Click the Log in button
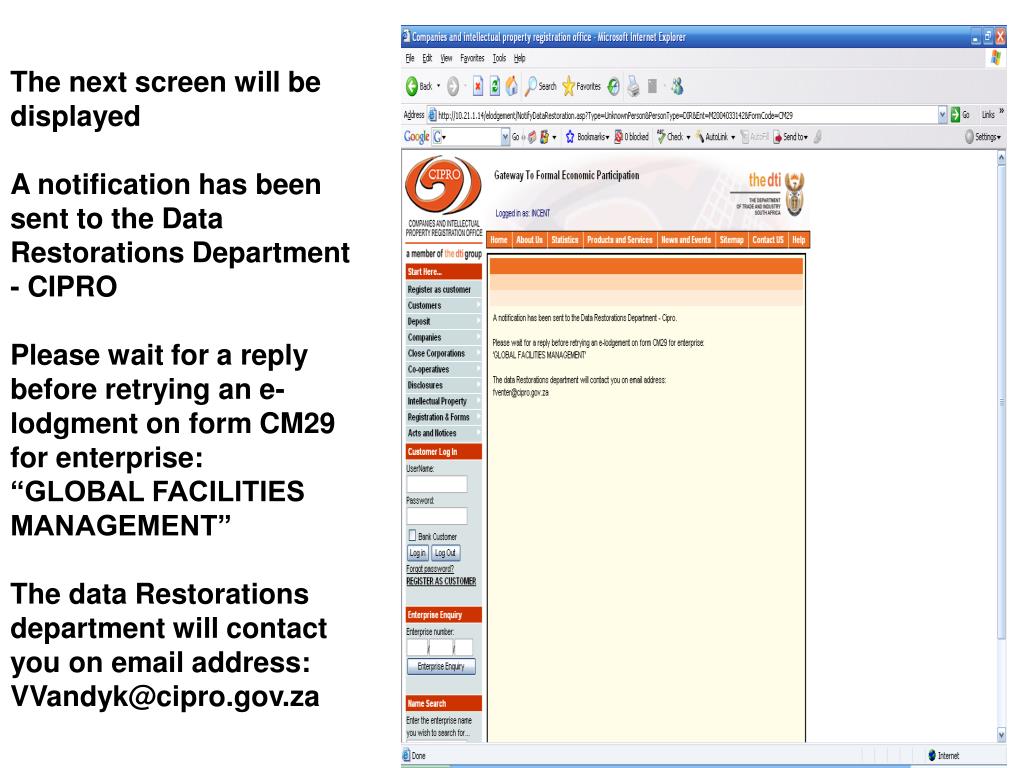Image resolution: width=1024 pixels, height=768 pixels. point(417,553)
